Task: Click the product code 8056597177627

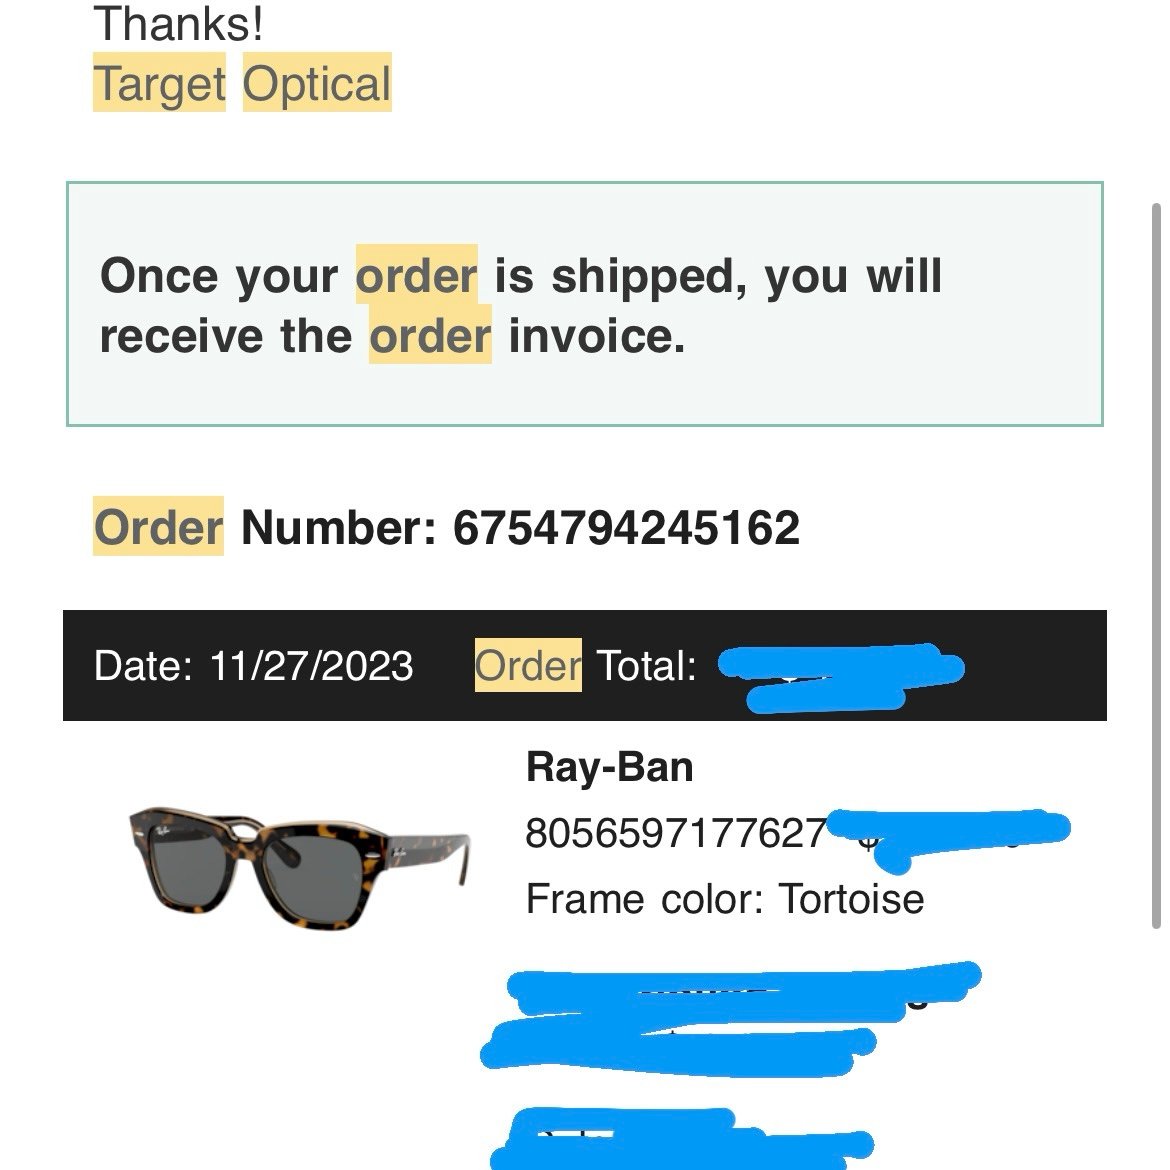Action: [x=676, y=833]
